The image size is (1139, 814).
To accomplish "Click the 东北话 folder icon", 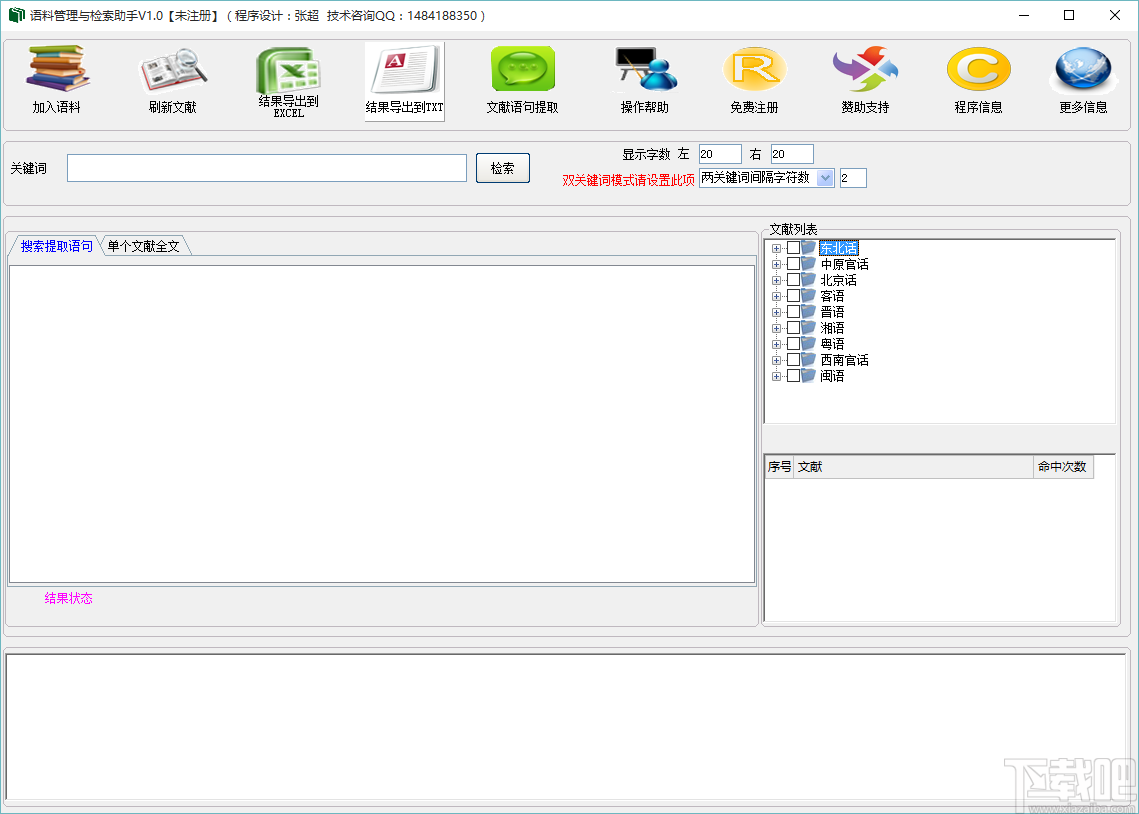I will click(x=809, y=248).
